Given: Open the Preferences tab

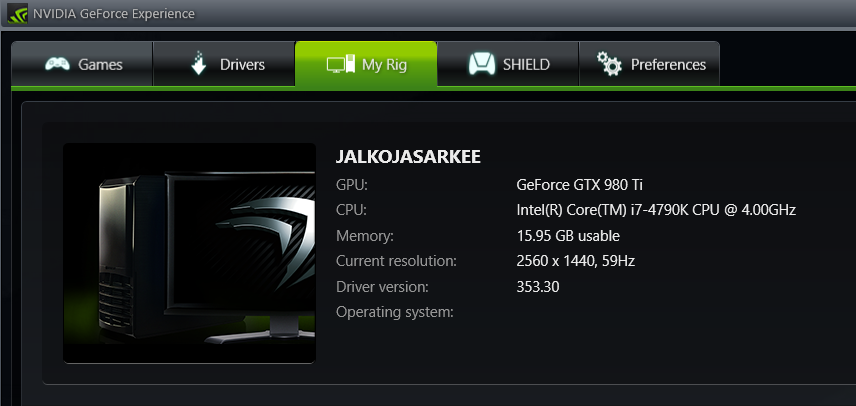Looking at the screenshot, I should point(668,65).
